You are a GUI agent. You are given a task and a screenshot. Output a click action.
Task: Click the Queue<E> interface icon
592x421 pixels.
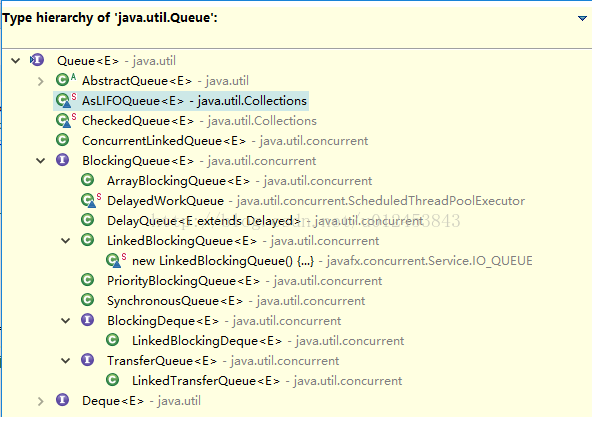coord(37,60)
